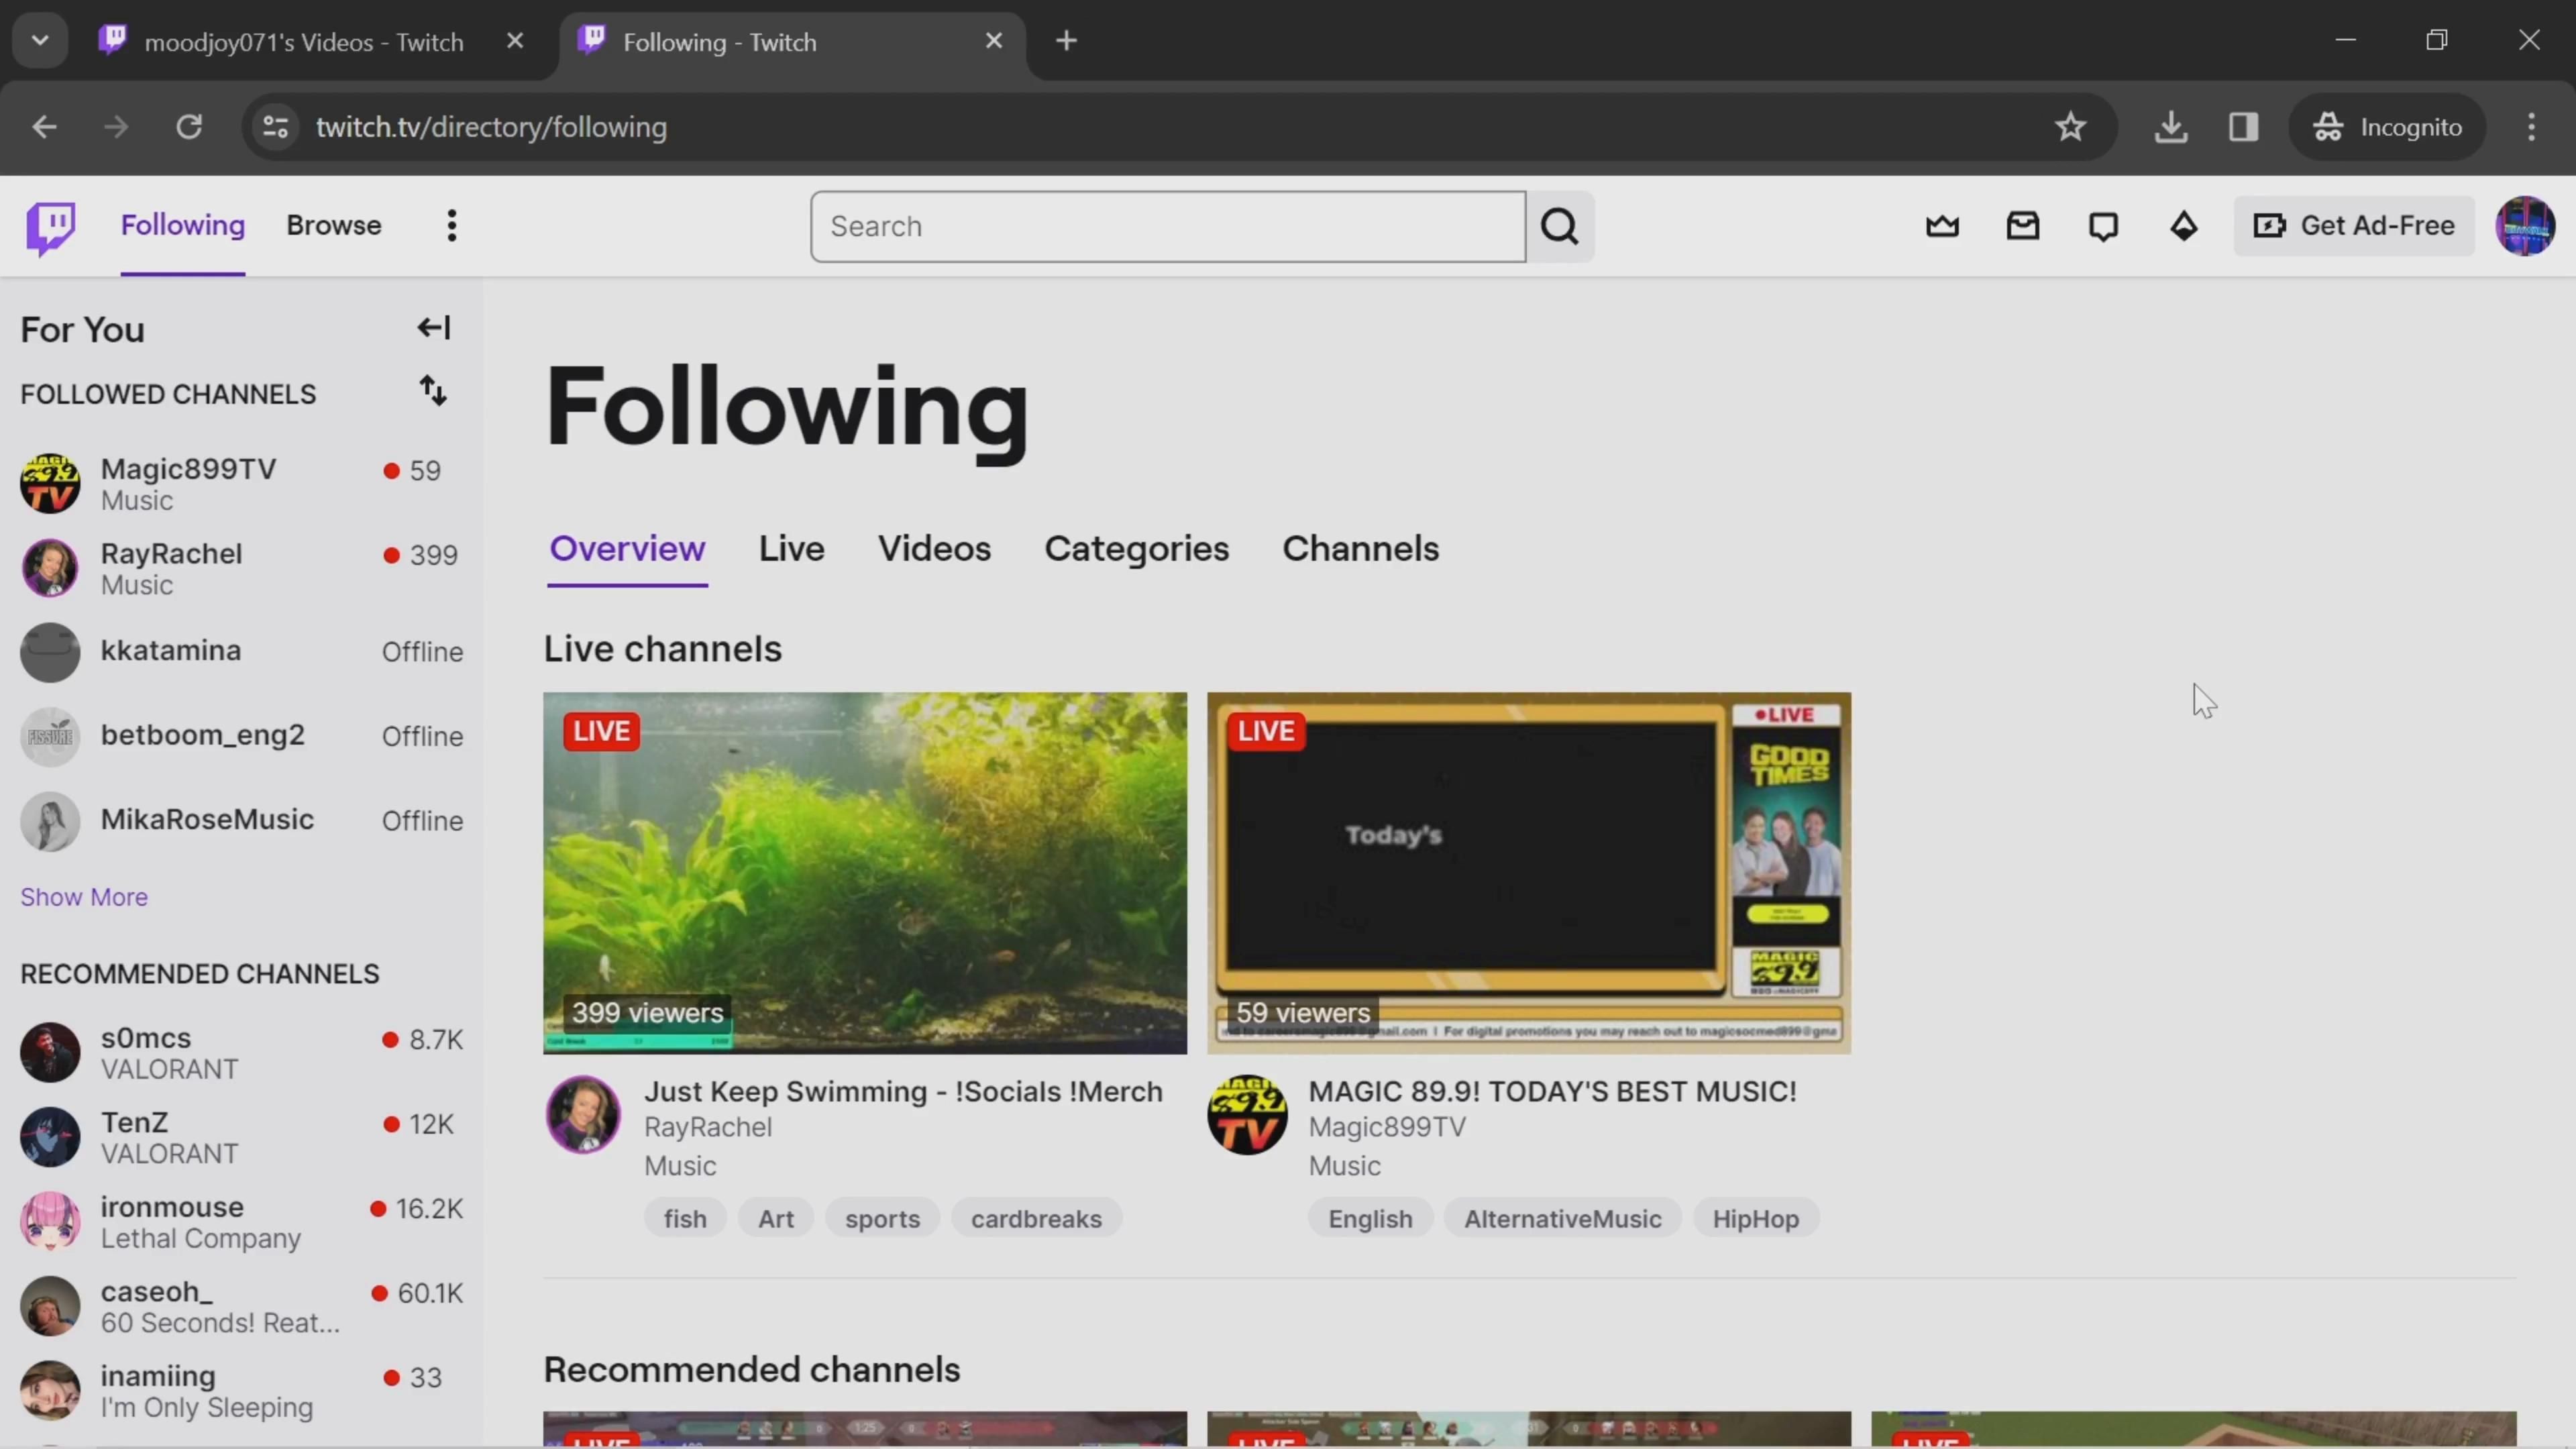The height and width of the screenshot is (1449, 2576).
Task: Expand the browser tab search dropdown
Action: click(x=40, y=41)
